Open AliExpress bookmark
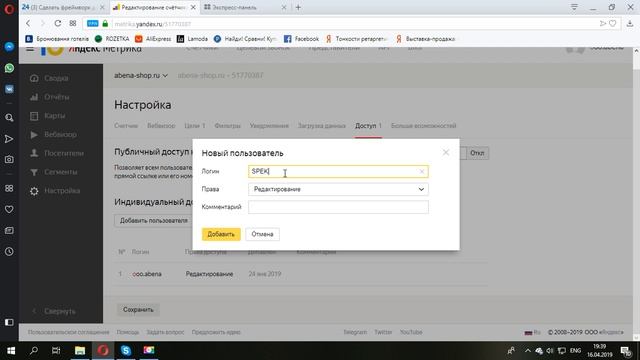 (153, 39)
